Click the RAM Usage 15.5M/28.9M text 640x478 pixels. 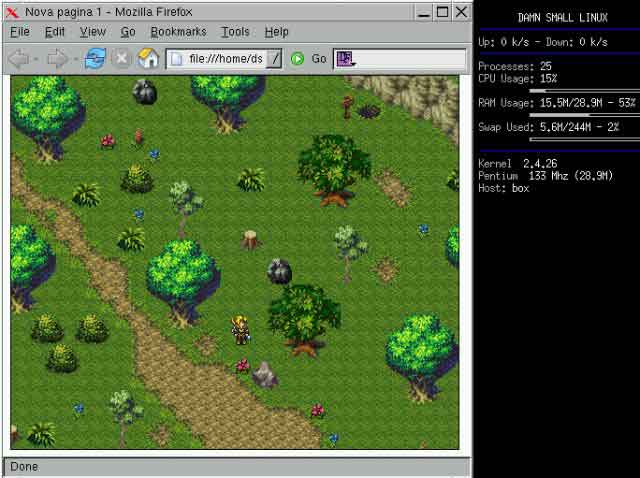(x=556, y=103)
